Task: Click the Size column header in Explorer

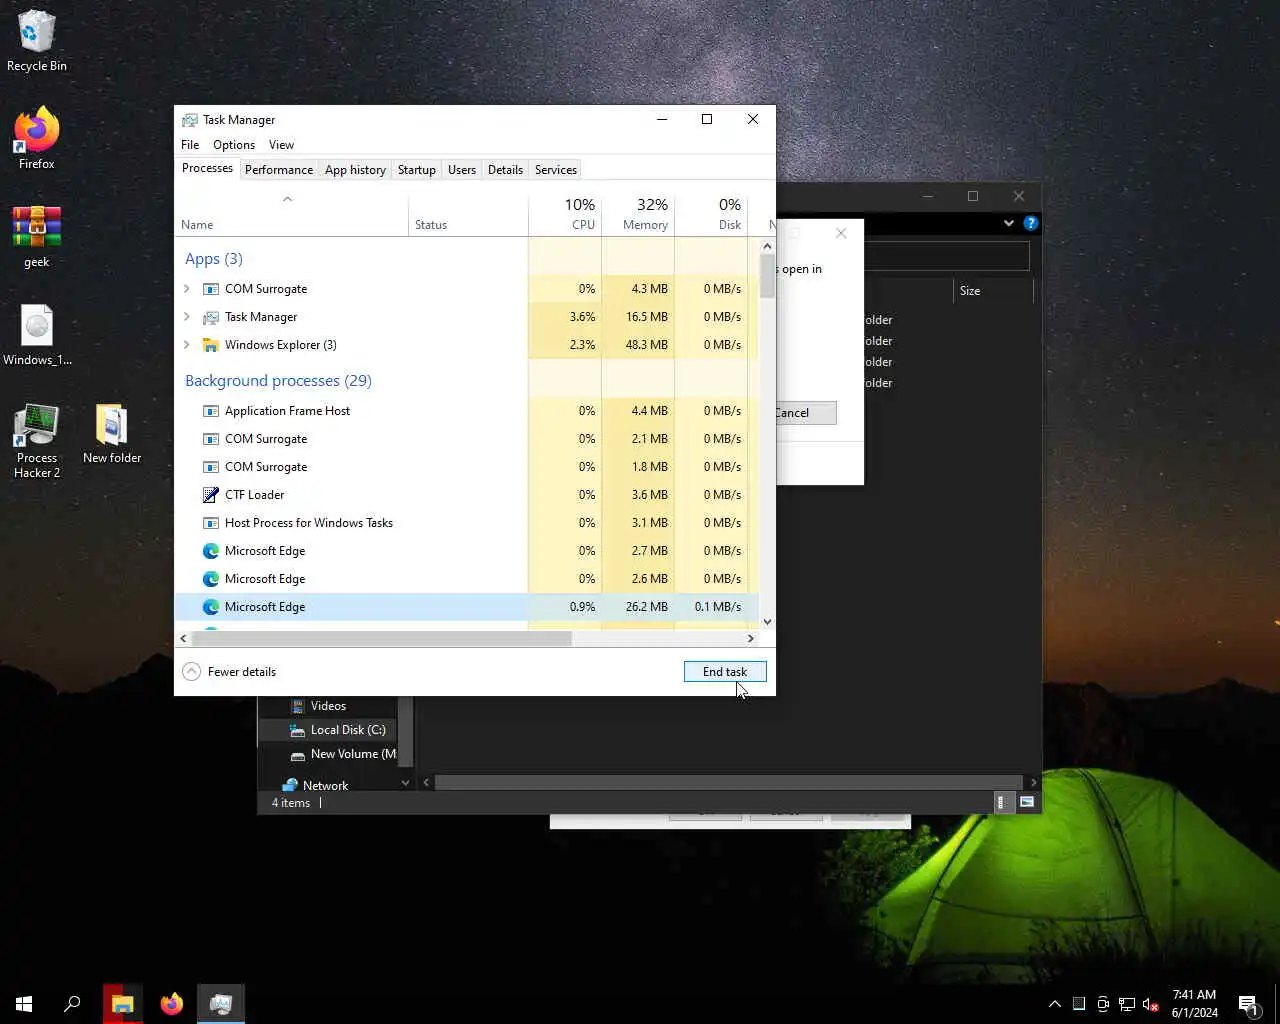Action: (x=991, y=291)
